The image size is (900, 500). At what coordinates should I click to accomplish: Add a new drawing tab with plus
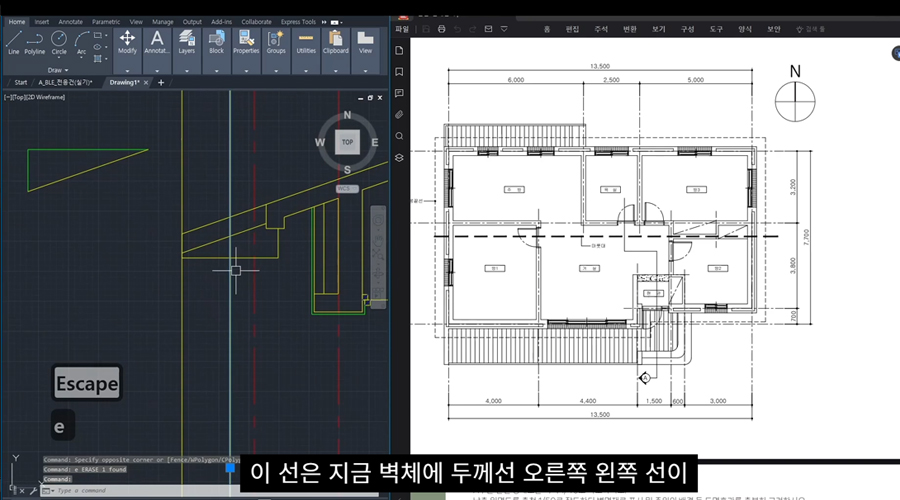[x=161, y=82]
